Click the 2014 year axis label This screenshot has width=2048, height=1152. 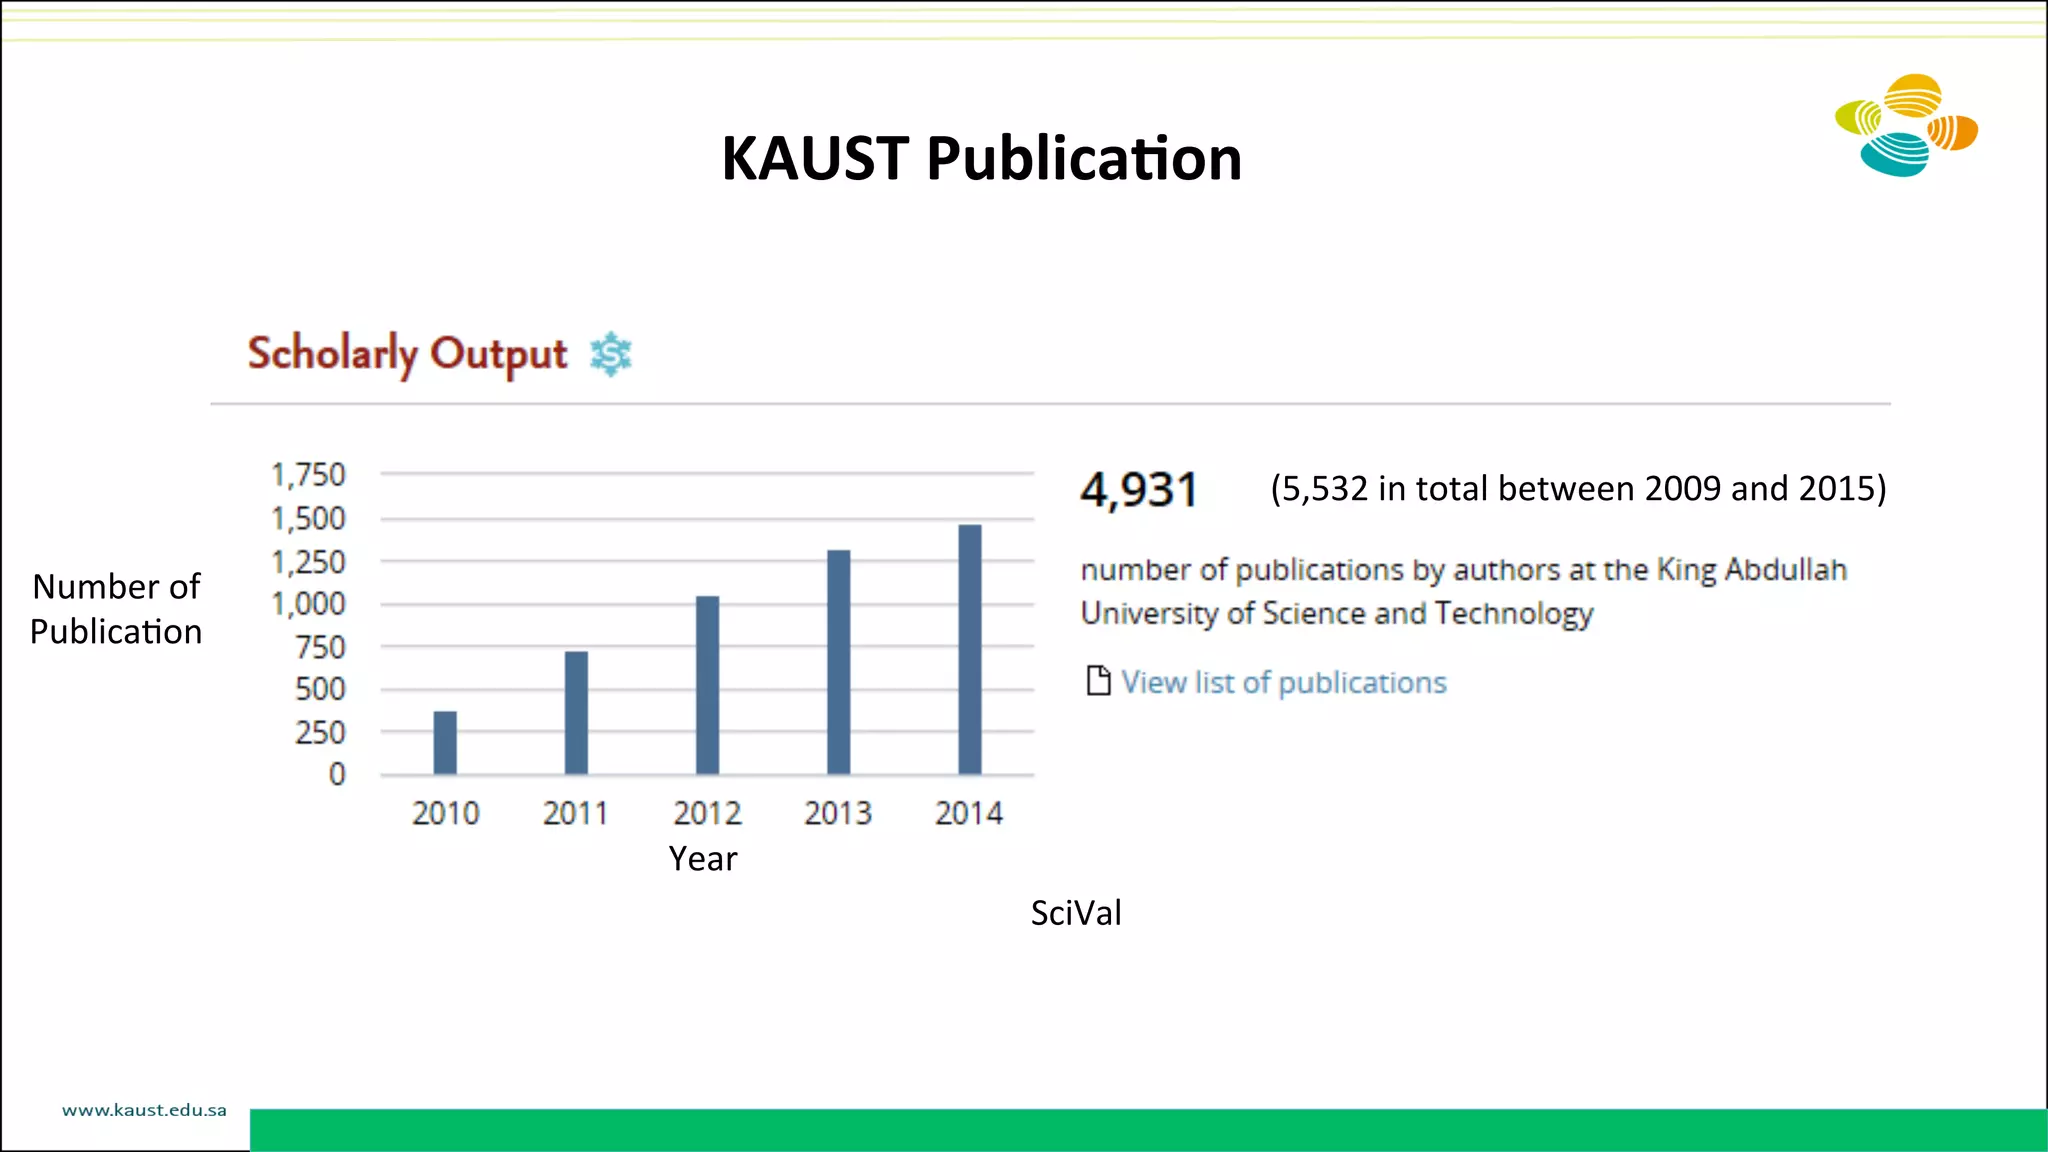click(x=969, y=813)
